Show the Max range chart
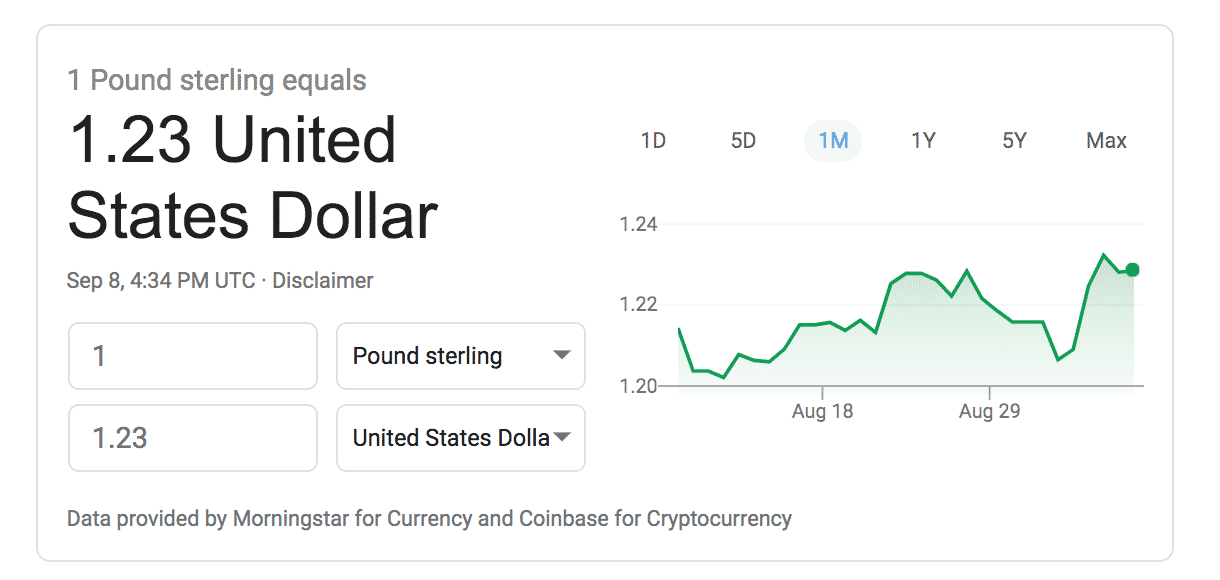 pos(1106,141)
